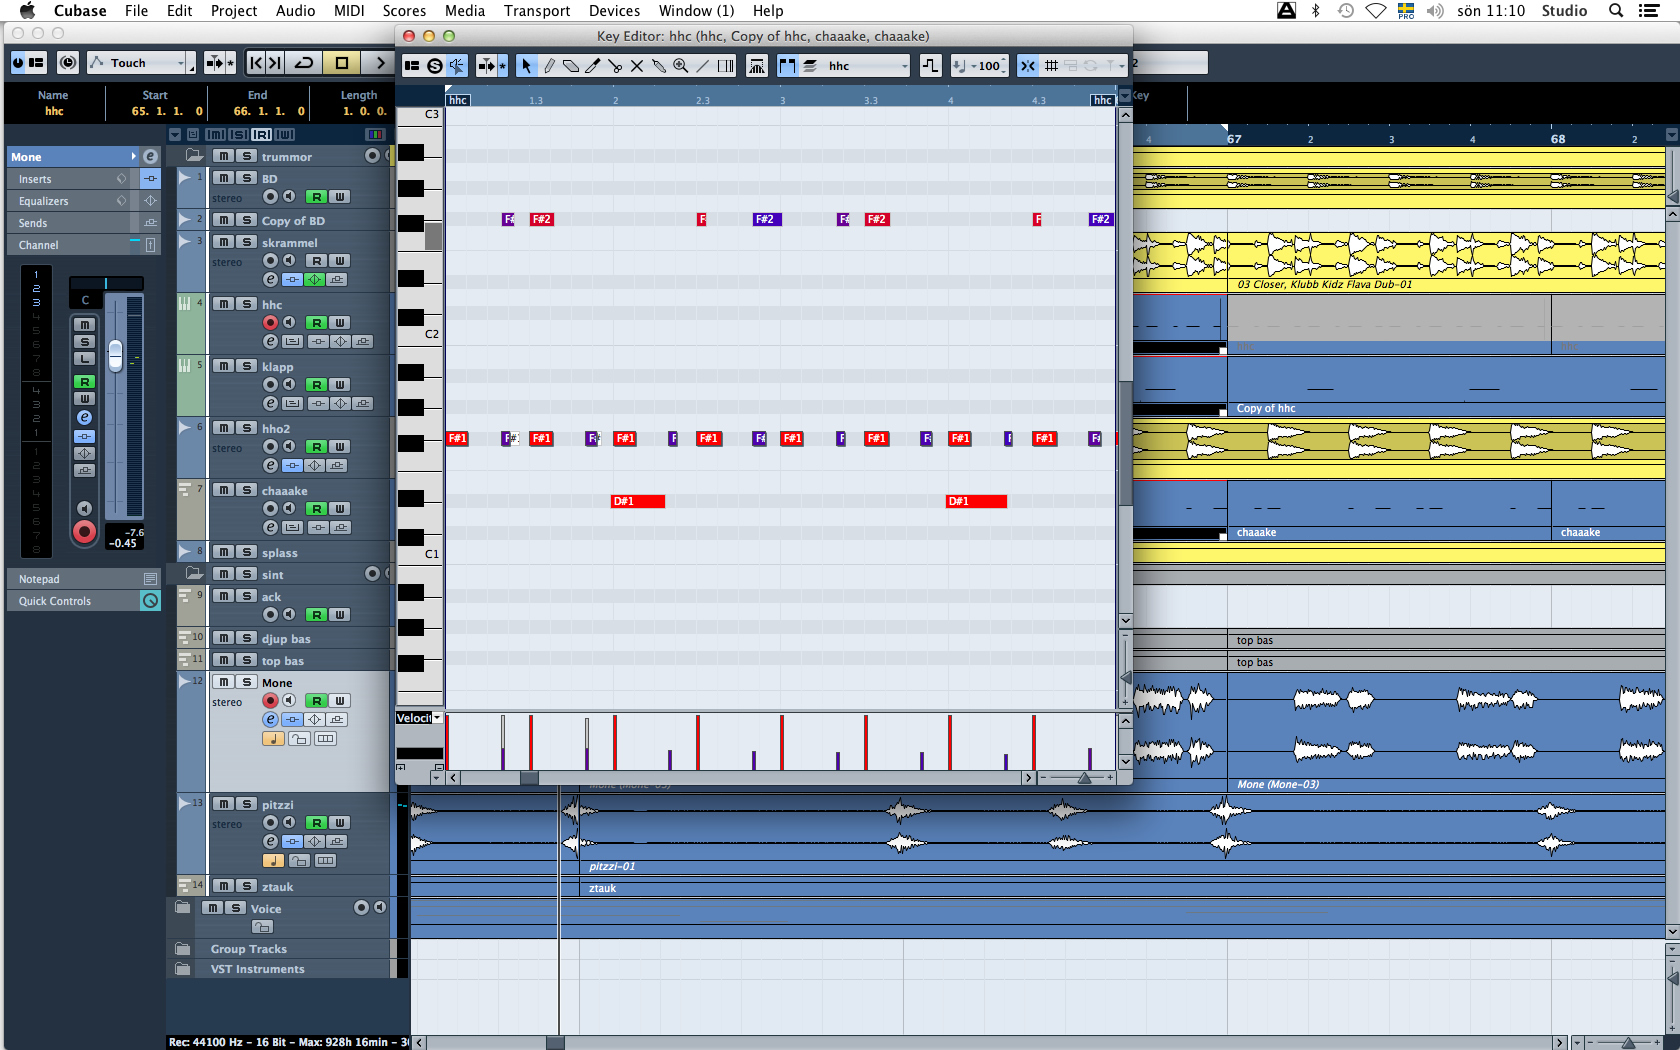The width and height of the screenshot is (1680, 1050).
Task: Open channel settings (e) for hhc track
Action: (270, 342)
